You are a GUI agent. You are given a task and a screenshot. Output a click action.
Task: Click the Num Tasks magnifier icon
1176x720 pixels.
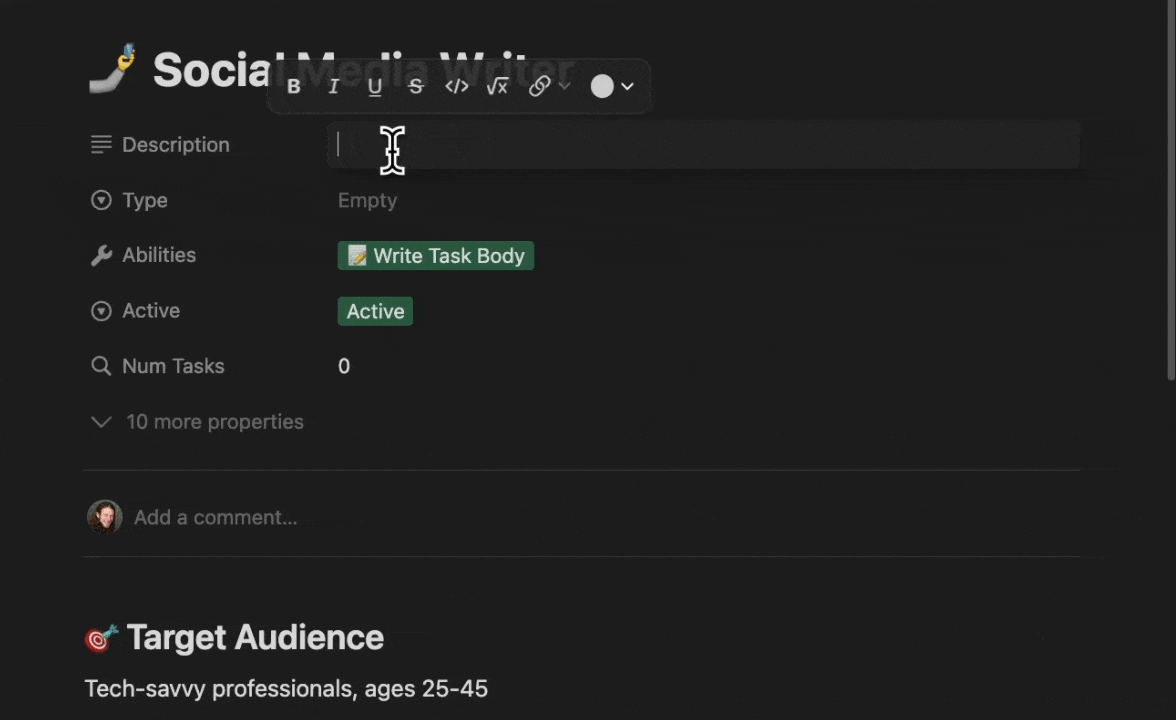(100, 366)
